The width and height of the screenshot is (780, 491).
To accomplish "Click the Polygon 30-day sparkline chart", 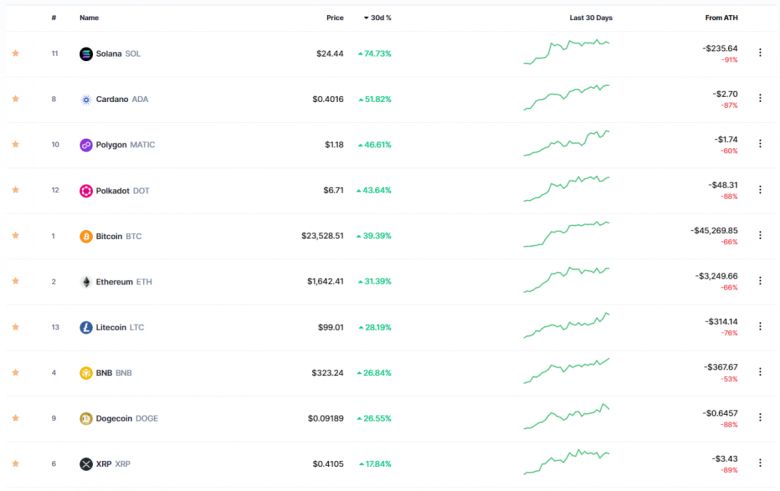I will click(x=566, y=144).
